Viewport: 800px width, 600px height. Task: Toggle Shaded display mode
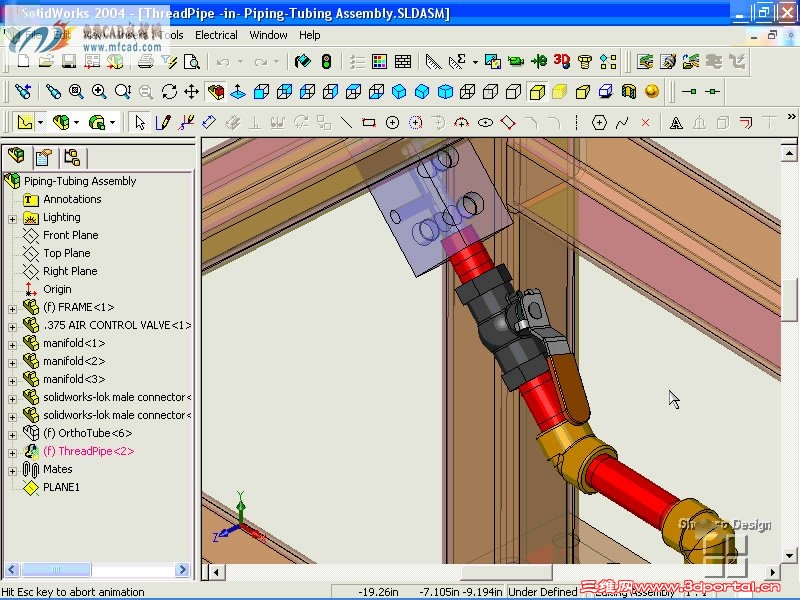pyautogui.click(x=560, y=92)
